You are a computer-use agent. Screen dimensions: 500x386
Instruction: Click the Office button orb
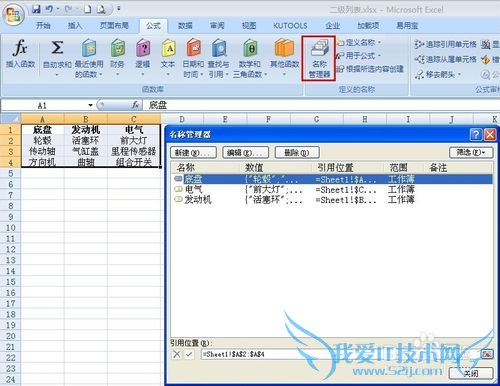(13, 15)
